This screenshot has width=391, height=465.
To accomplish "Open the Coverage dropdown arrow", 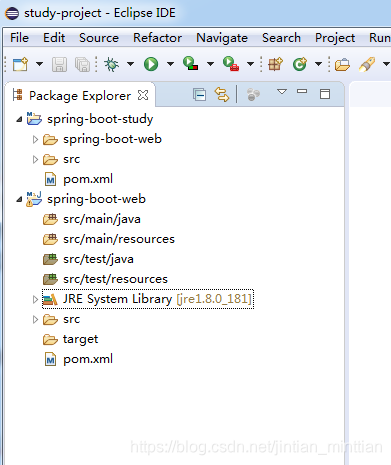I will pos(210,64).
